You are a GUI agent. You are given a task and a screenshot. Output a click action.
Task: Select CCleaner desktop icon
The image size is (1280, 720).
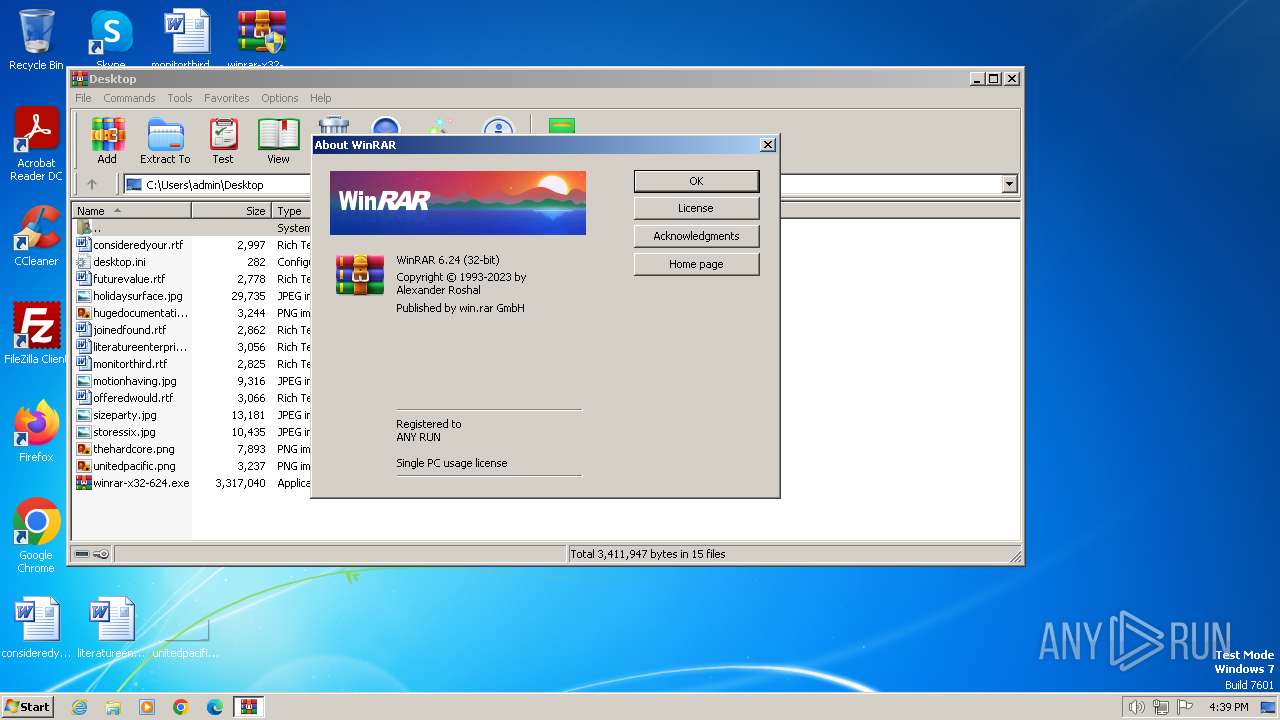tap(36, 236)
